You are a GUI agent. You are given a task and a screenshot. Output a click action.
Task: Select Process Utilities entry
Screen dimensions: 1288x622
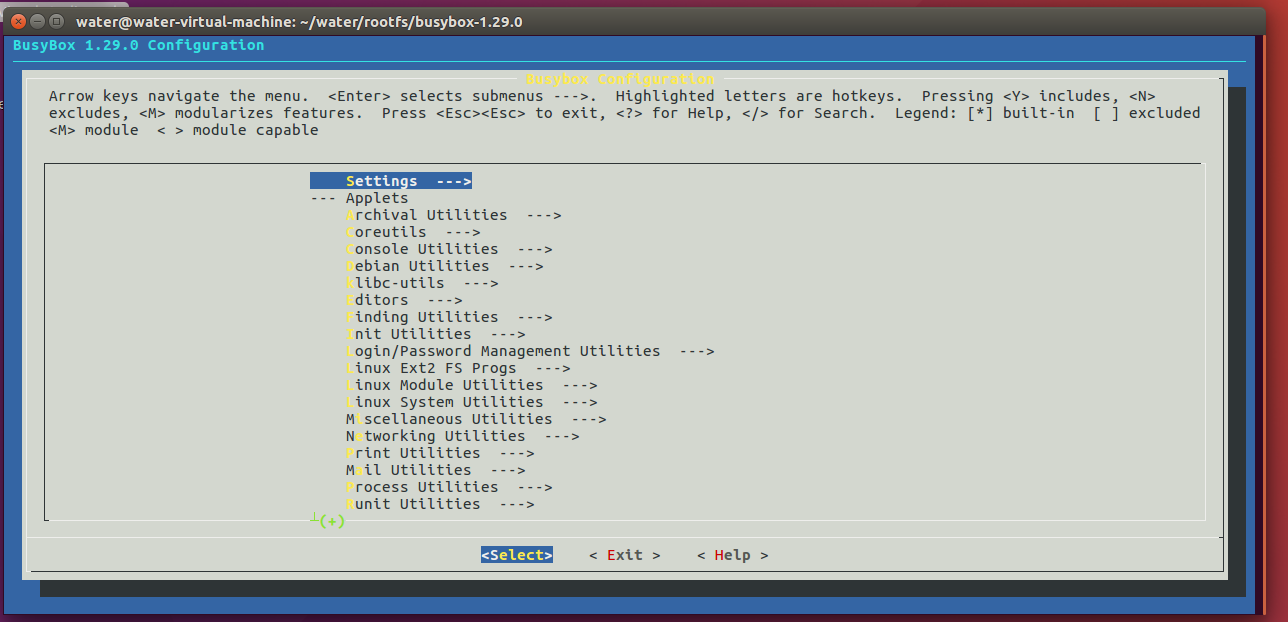pos(449,487)
